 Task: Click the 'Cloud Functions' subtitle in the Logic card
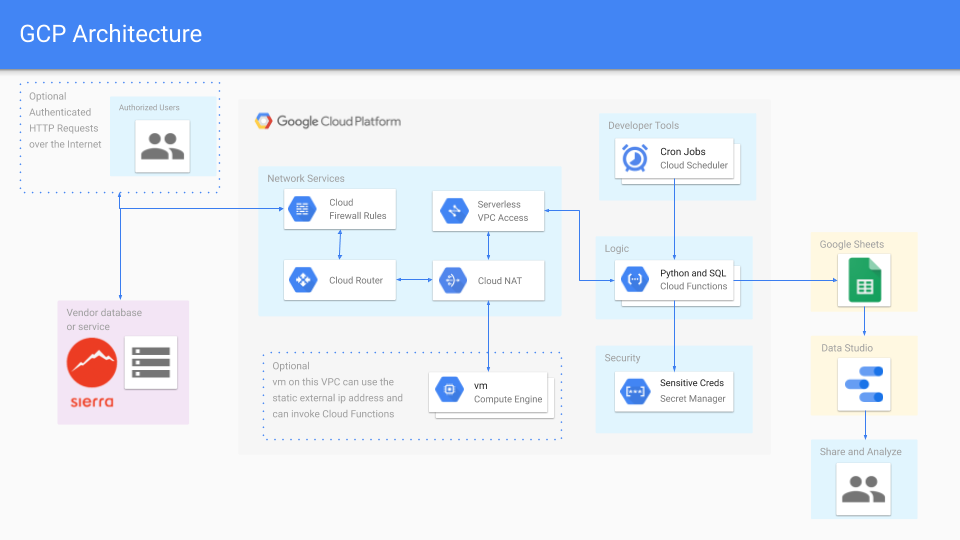coord(694,286)
